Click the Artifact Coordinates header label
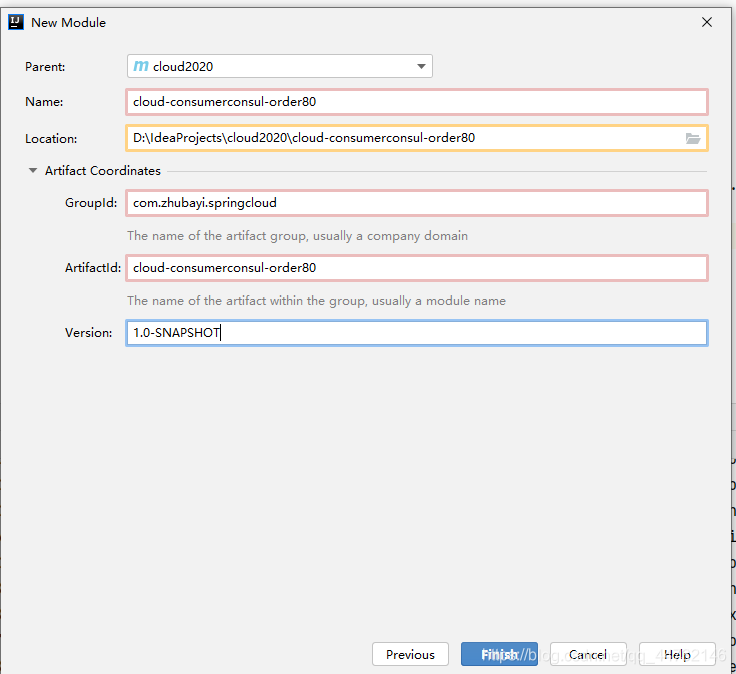Screen dimensions: 736x674 pyautogui.click(x=103, y=170)
